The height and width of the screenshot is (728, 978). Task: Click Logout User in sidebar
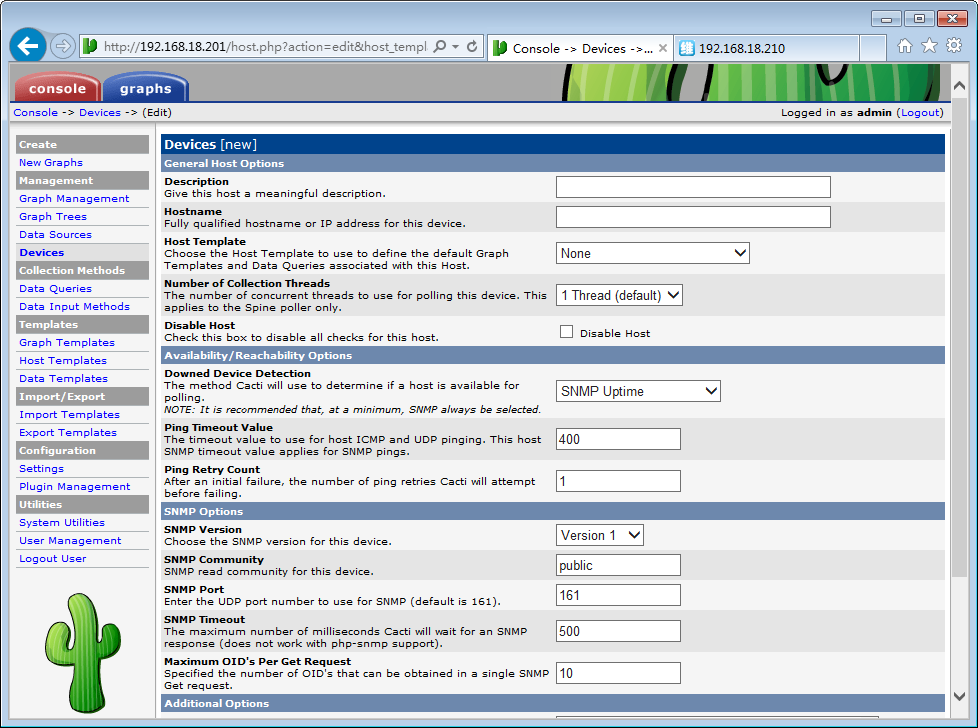[x=53, y=559]
